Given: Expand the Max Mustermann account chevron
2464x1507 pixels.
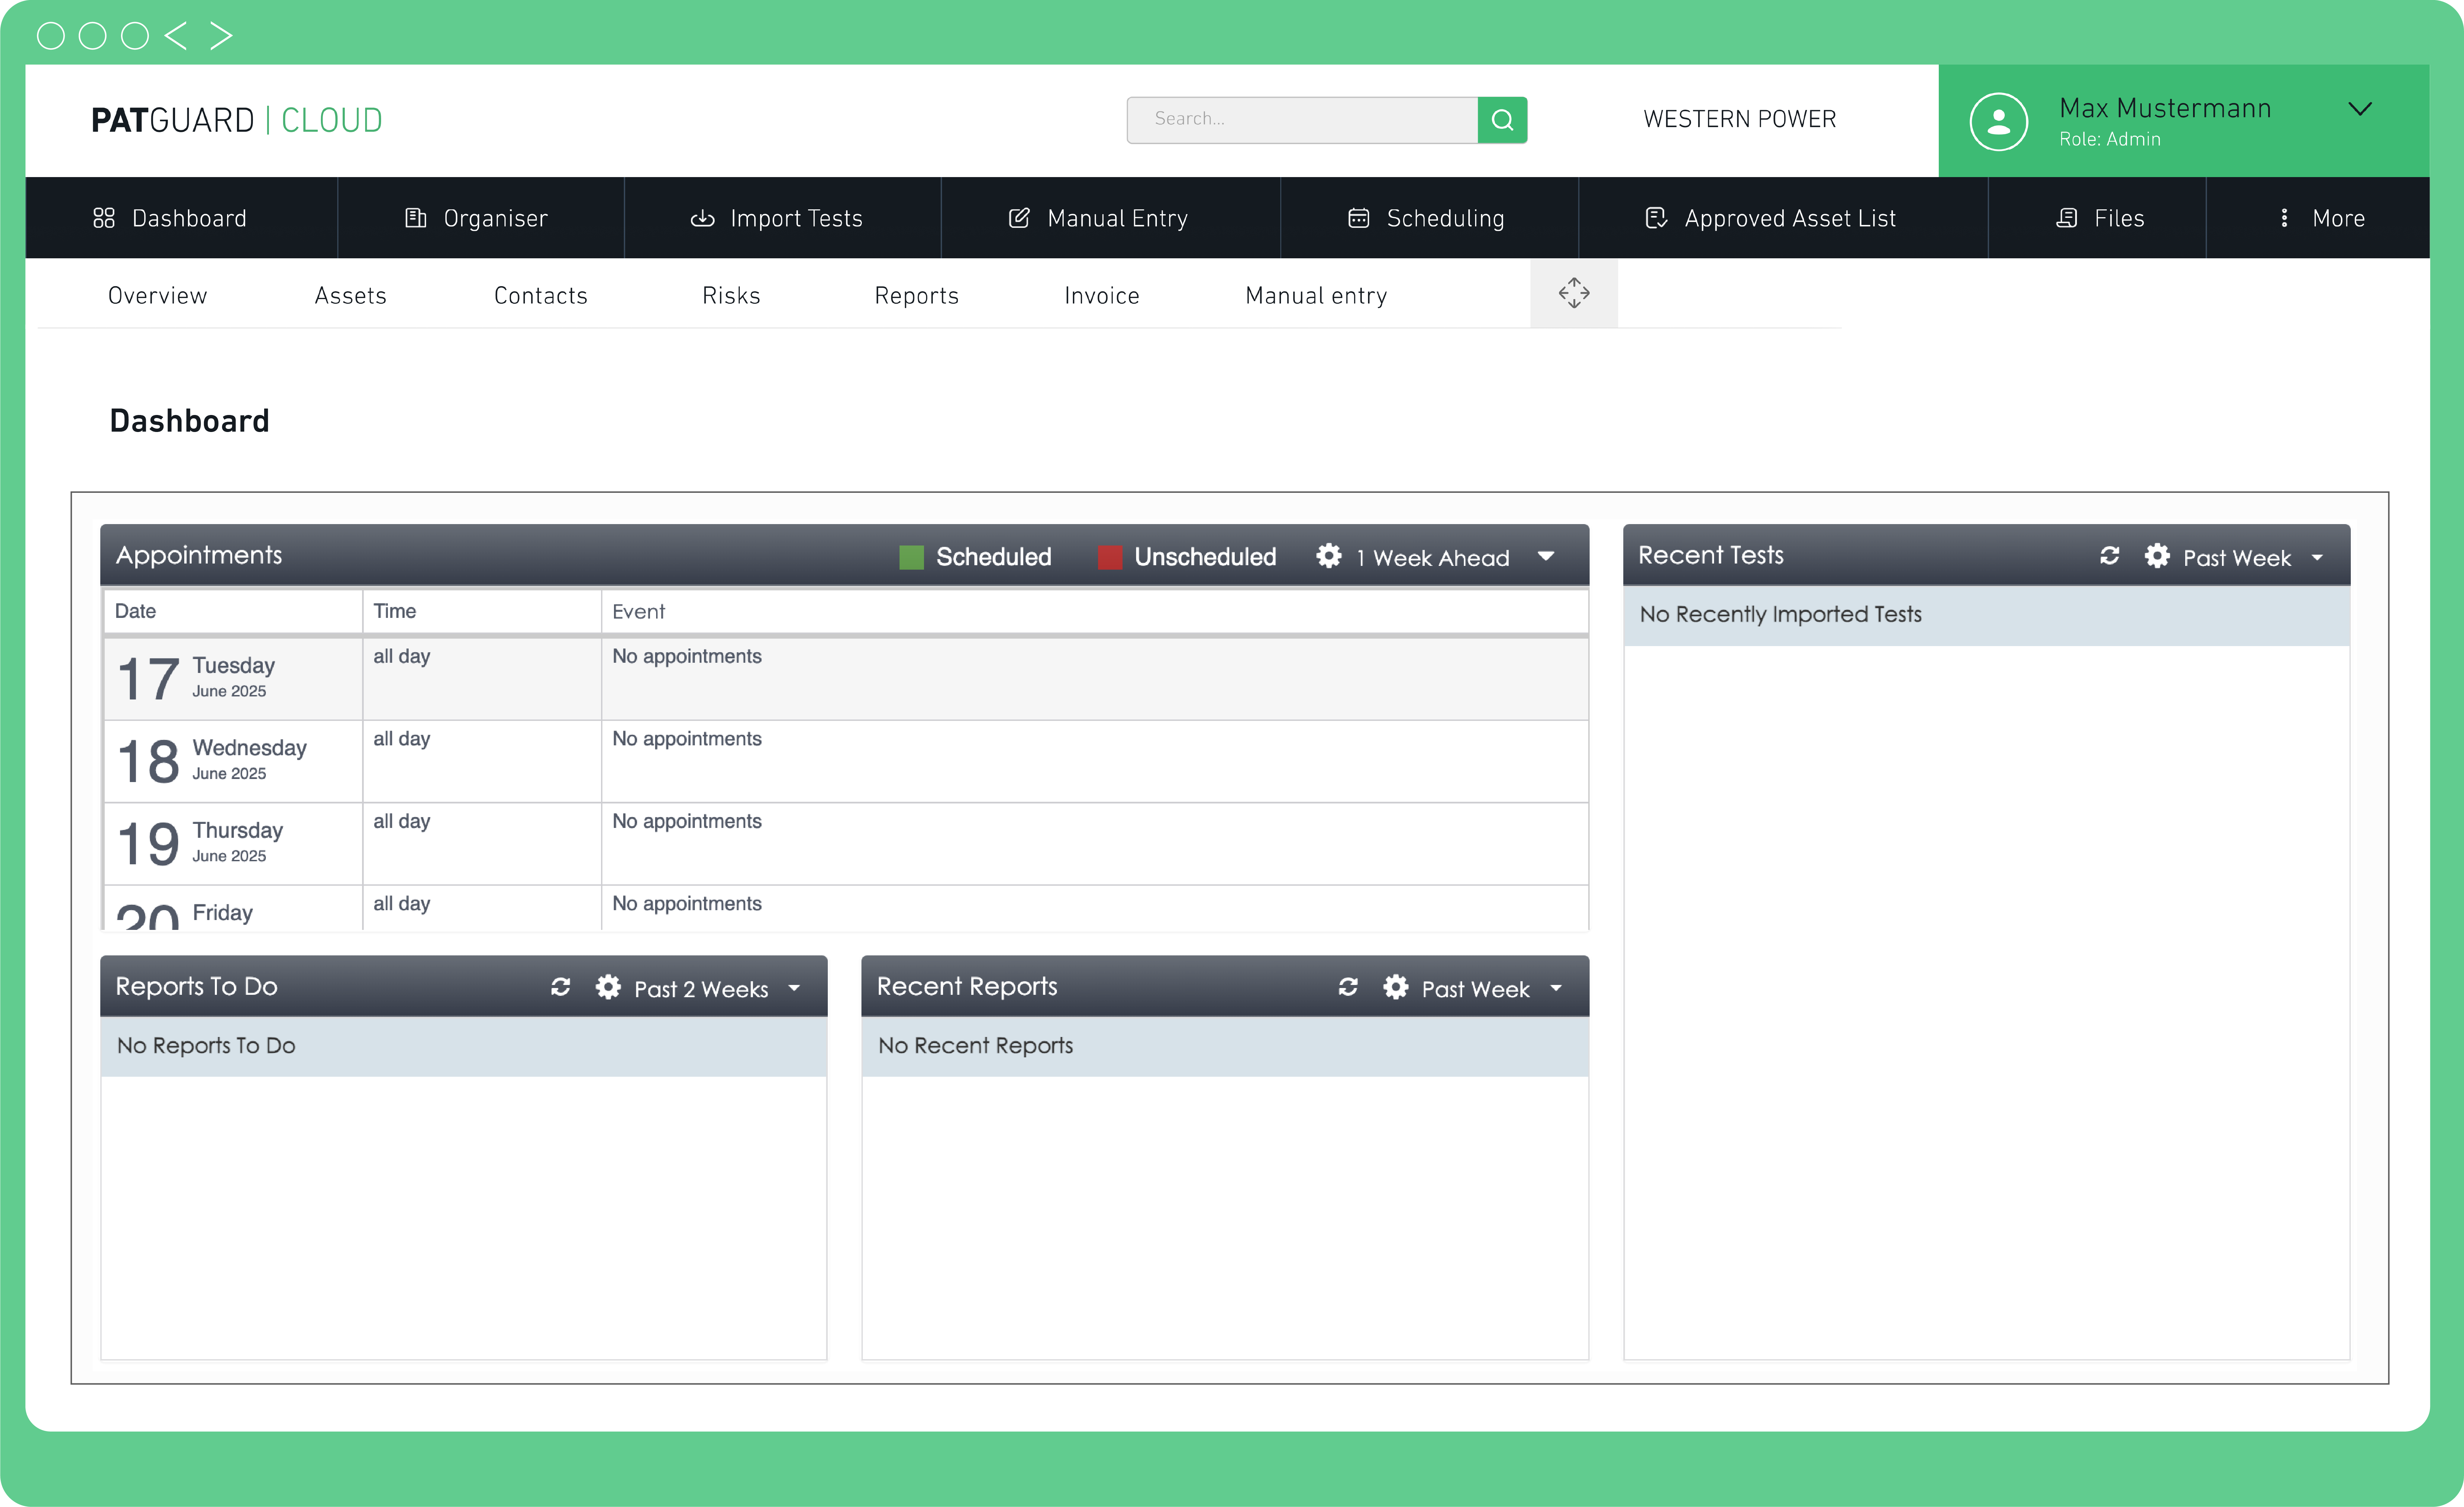Looking at the screenshot, I should 2360,109.
